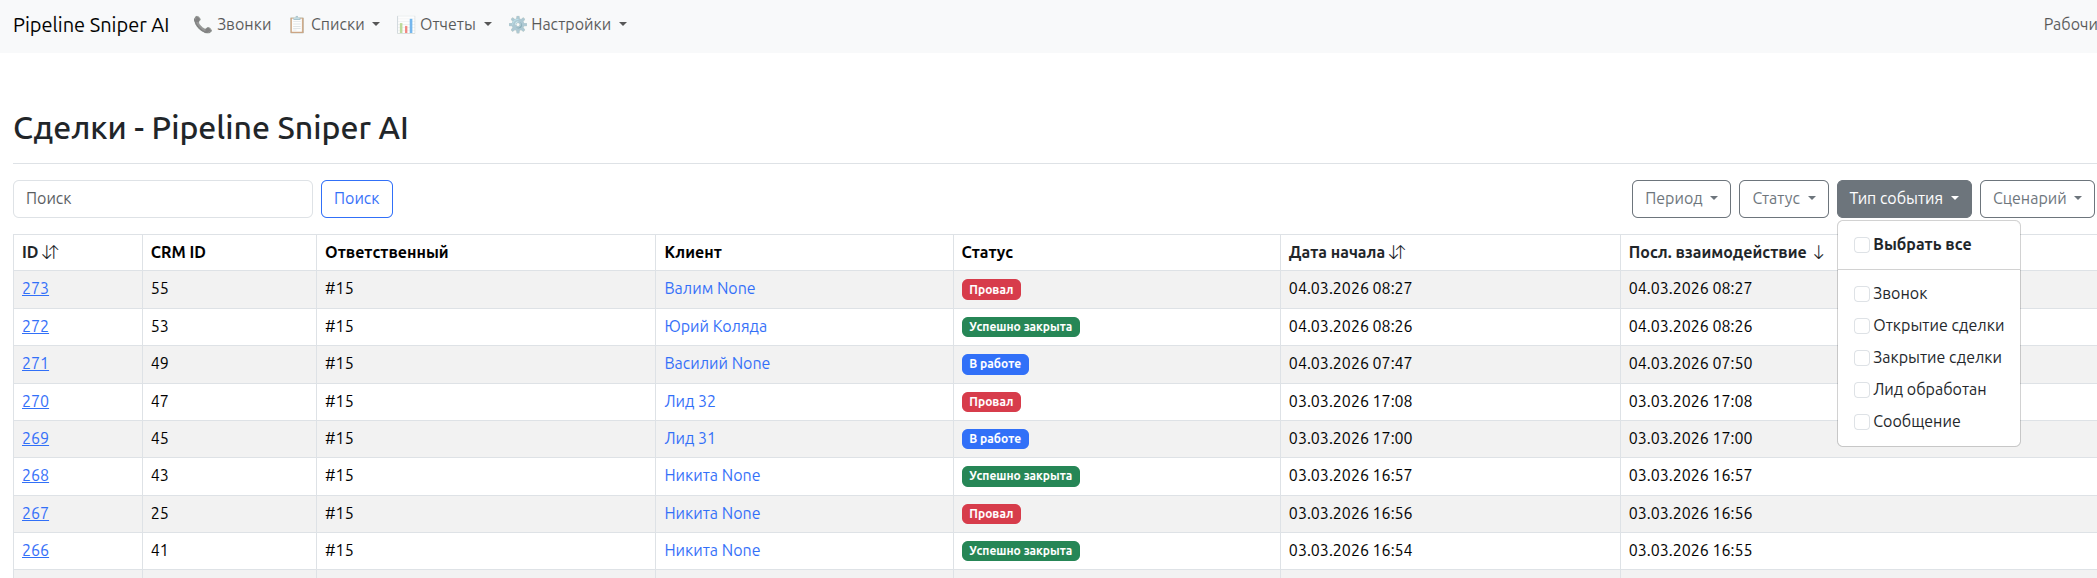Focus the Поиск text input field
This screenshot has height=578, width=2097.
pyautogui.click(x=163, y=199)
